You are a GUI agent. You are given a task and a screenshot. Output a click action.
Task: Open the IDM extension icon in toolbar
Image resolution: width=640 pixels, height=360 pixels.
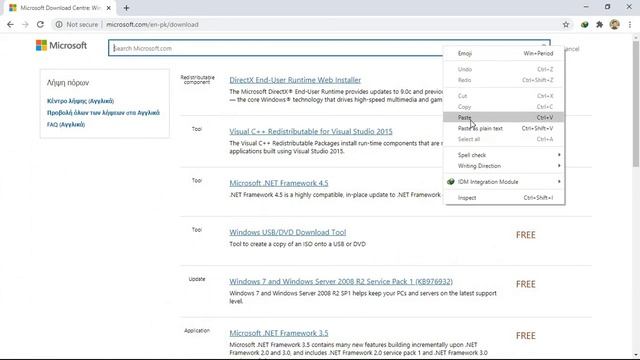coord(584,24)
